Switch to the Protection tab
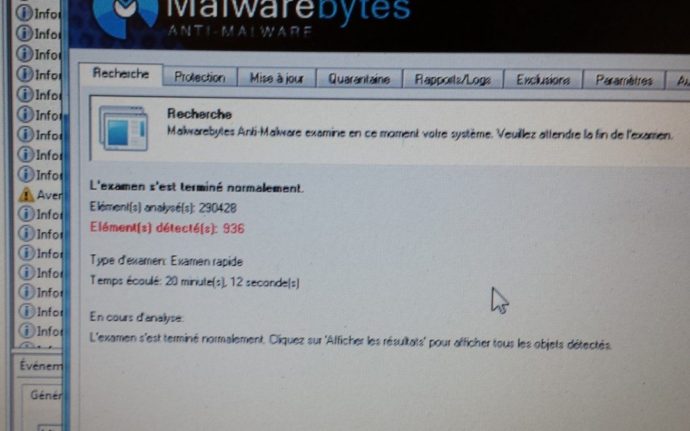Image resolution: width=690 pixels, height=431 pixels. click(200, 77)
